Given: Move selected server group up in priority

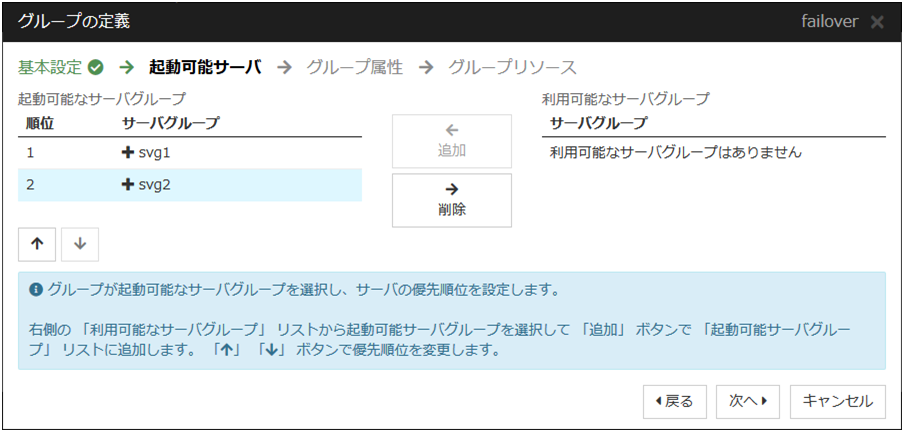Looking at the screenshot, I should click(x=37, y=244).
